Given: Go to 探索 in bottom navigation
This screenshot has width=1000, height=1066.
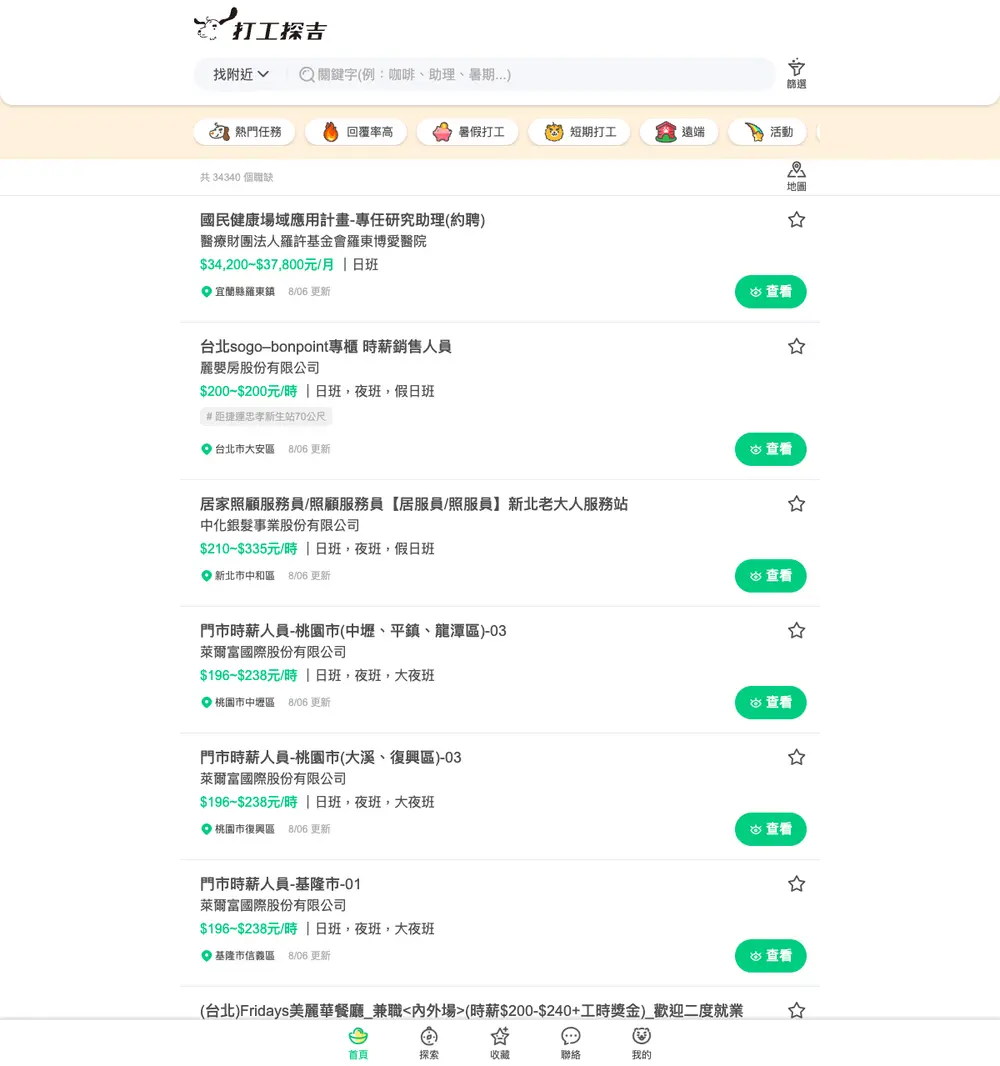Looking at the screenshot, I should coord(429,1043).
